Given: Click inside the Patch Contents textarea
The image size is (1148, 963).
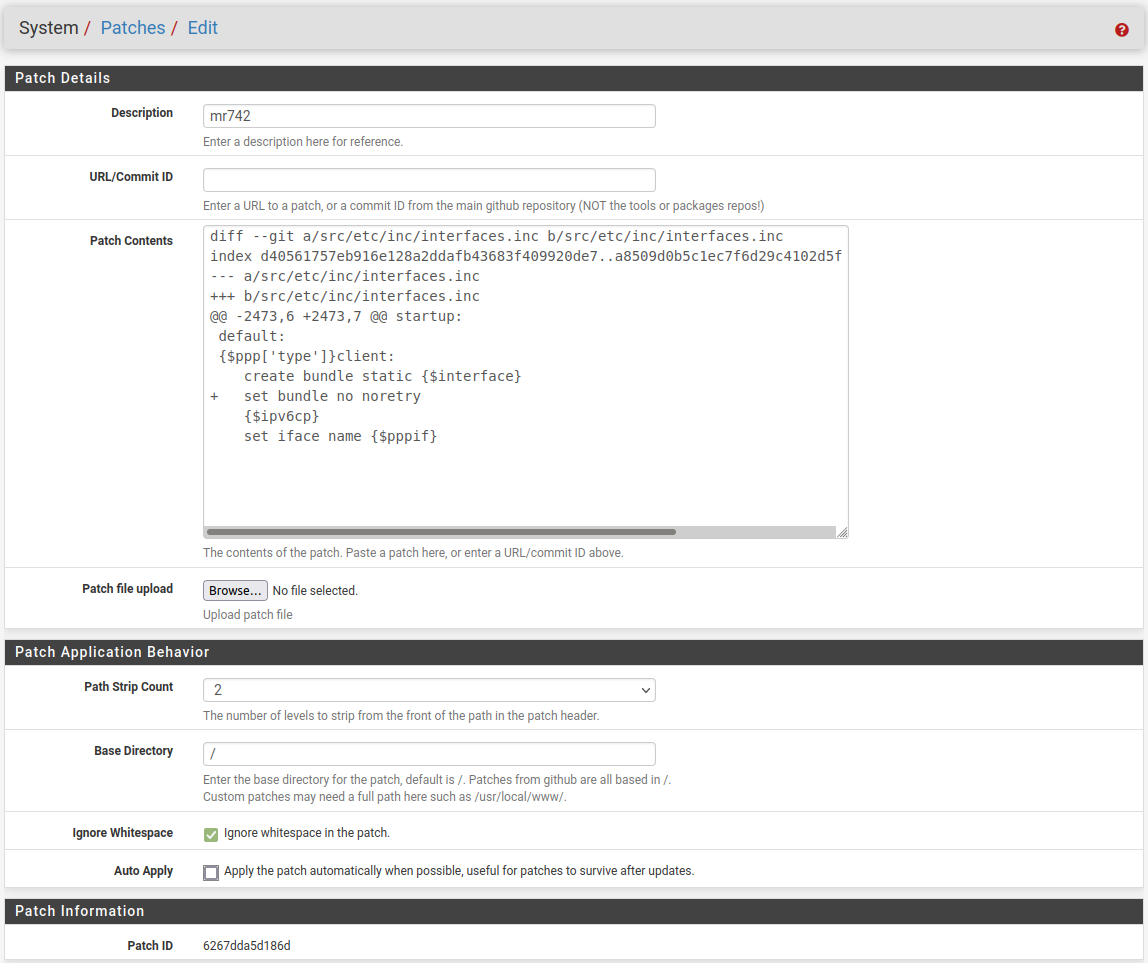Looking at the screenshot, I should [x=526, y=382].
